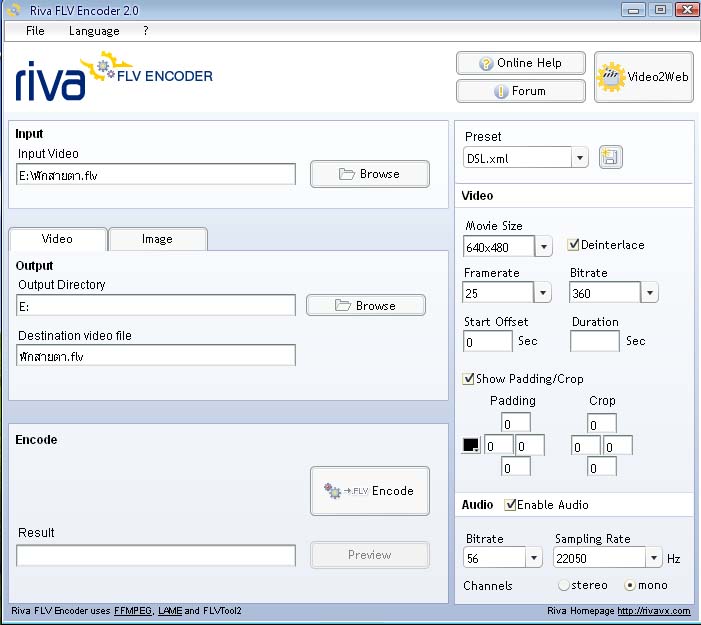The width and height of the screenshot is (701, 625).
Task: Click the Destination video file field
Action: pyautogui.click(x=156, y=355)
